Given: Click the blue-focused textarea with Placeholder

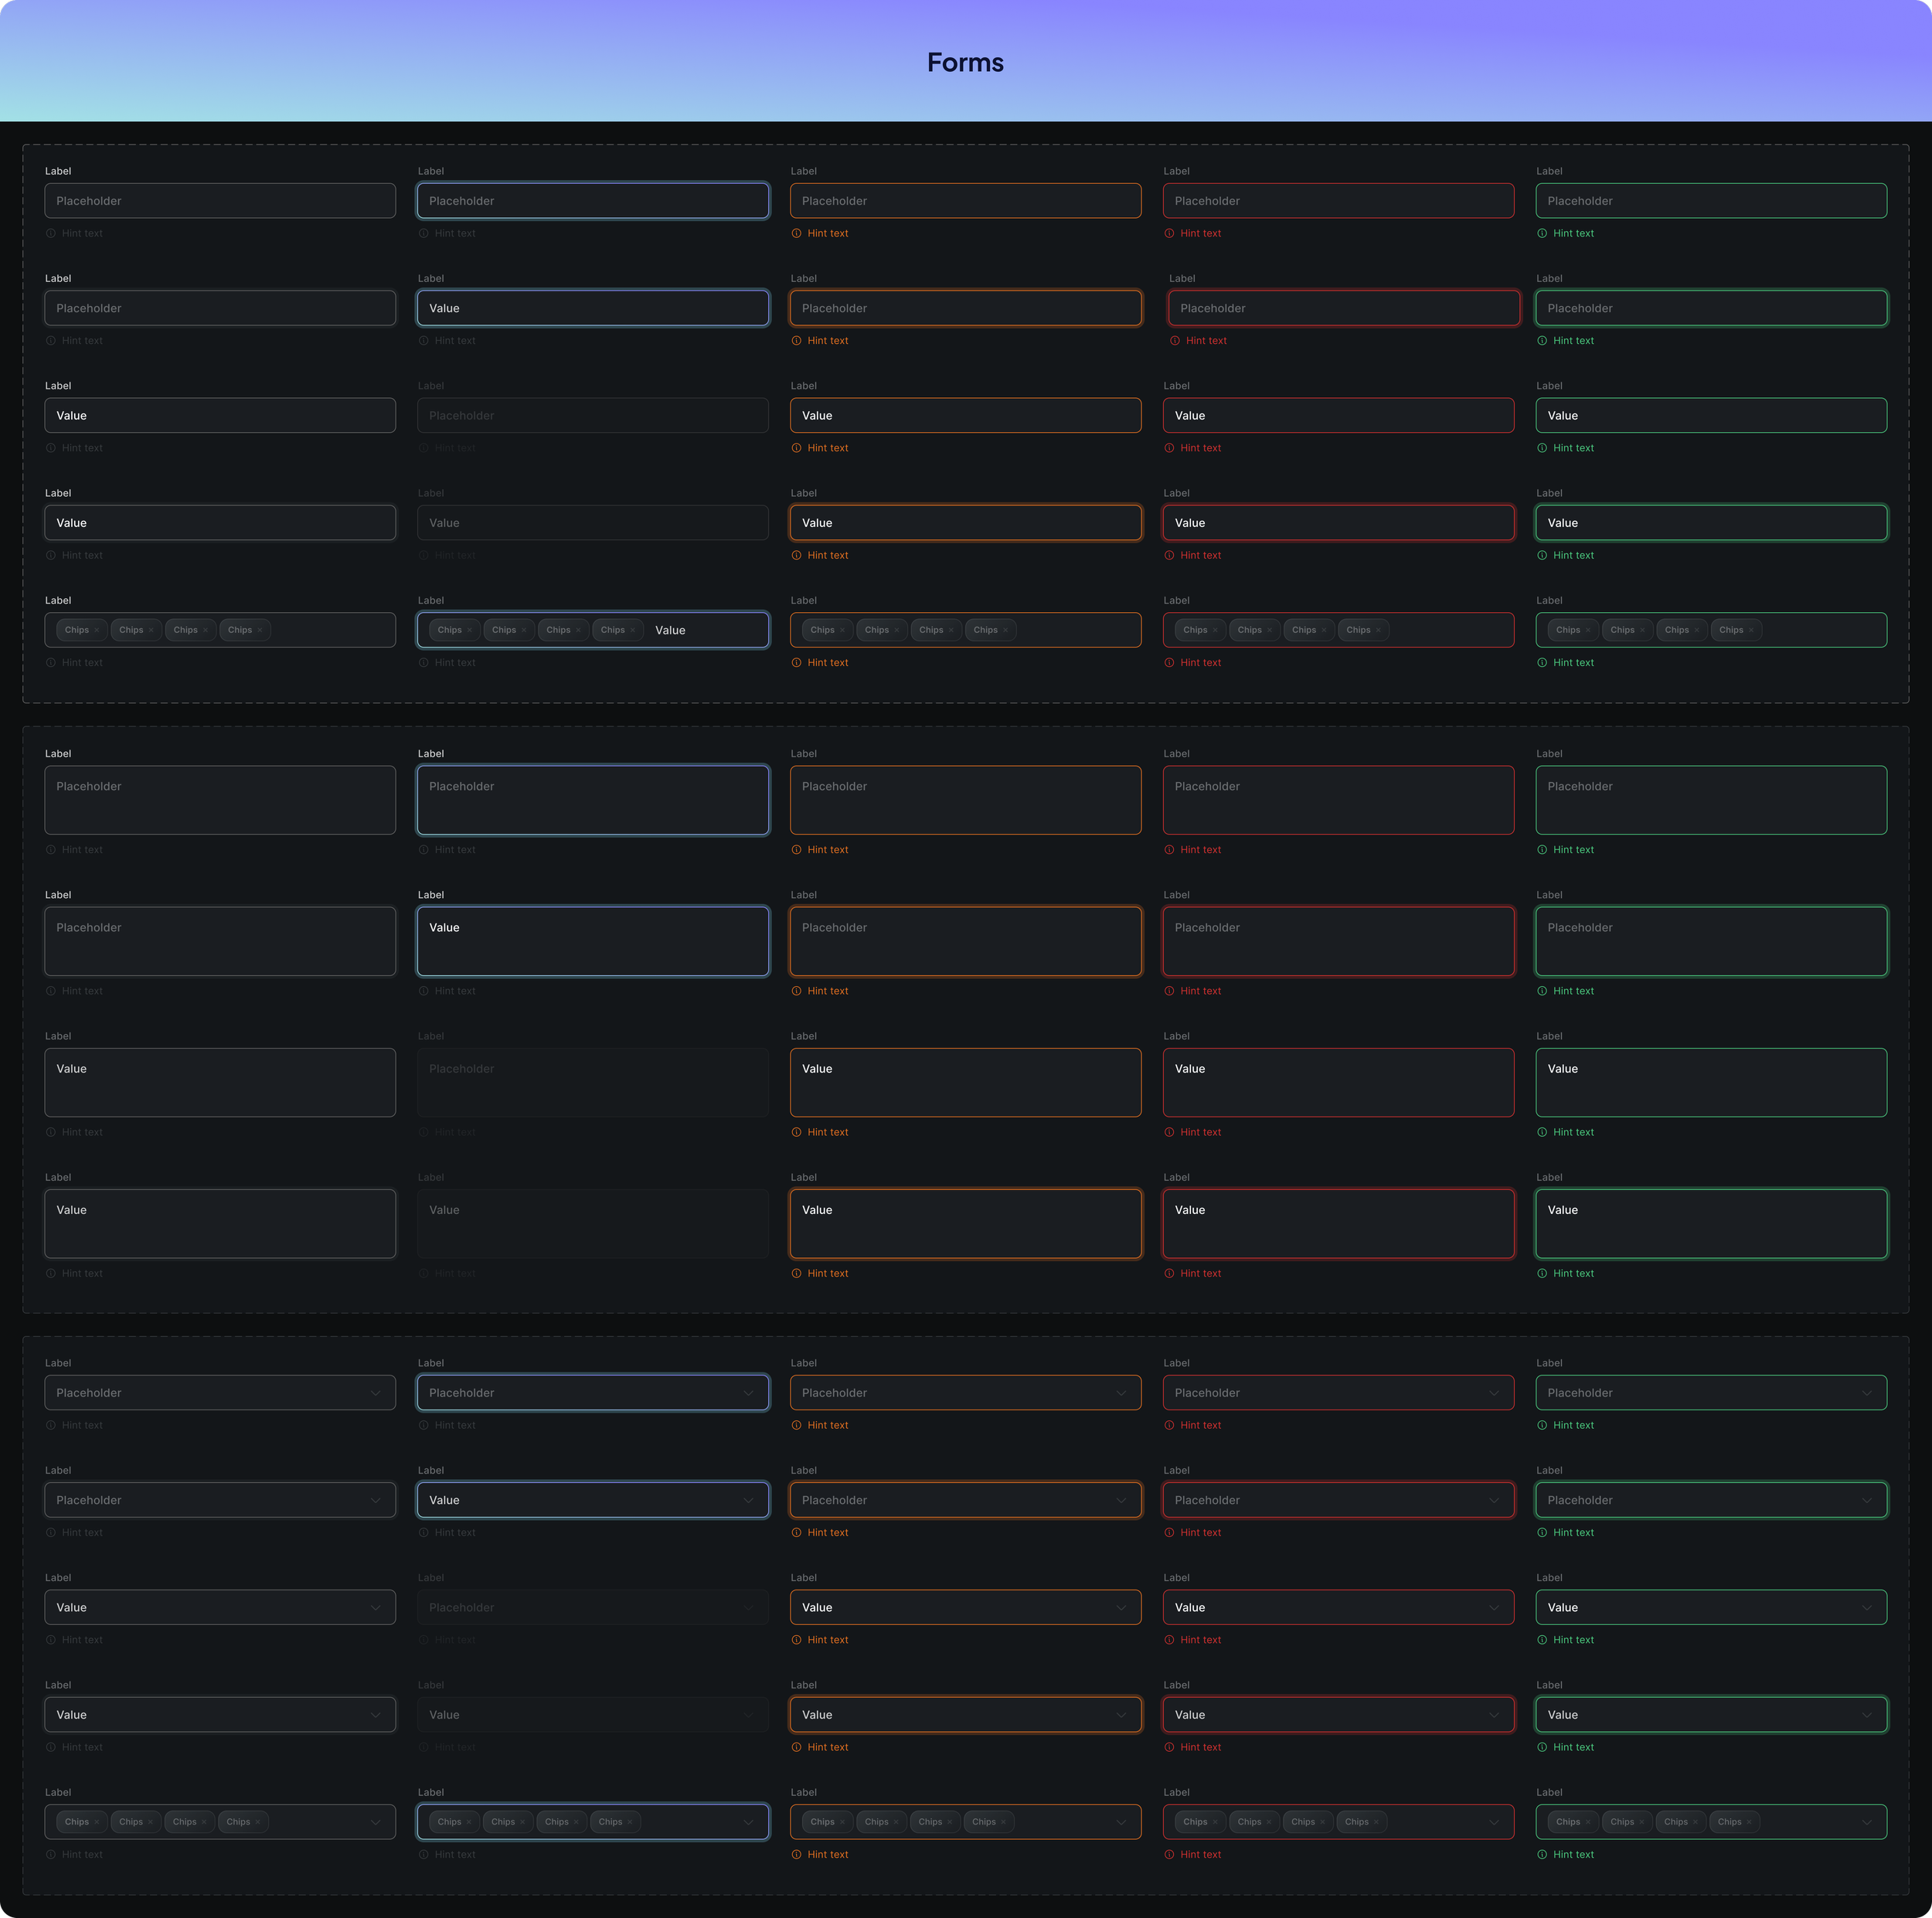Looking at the screenshot, I should [593, 800].
